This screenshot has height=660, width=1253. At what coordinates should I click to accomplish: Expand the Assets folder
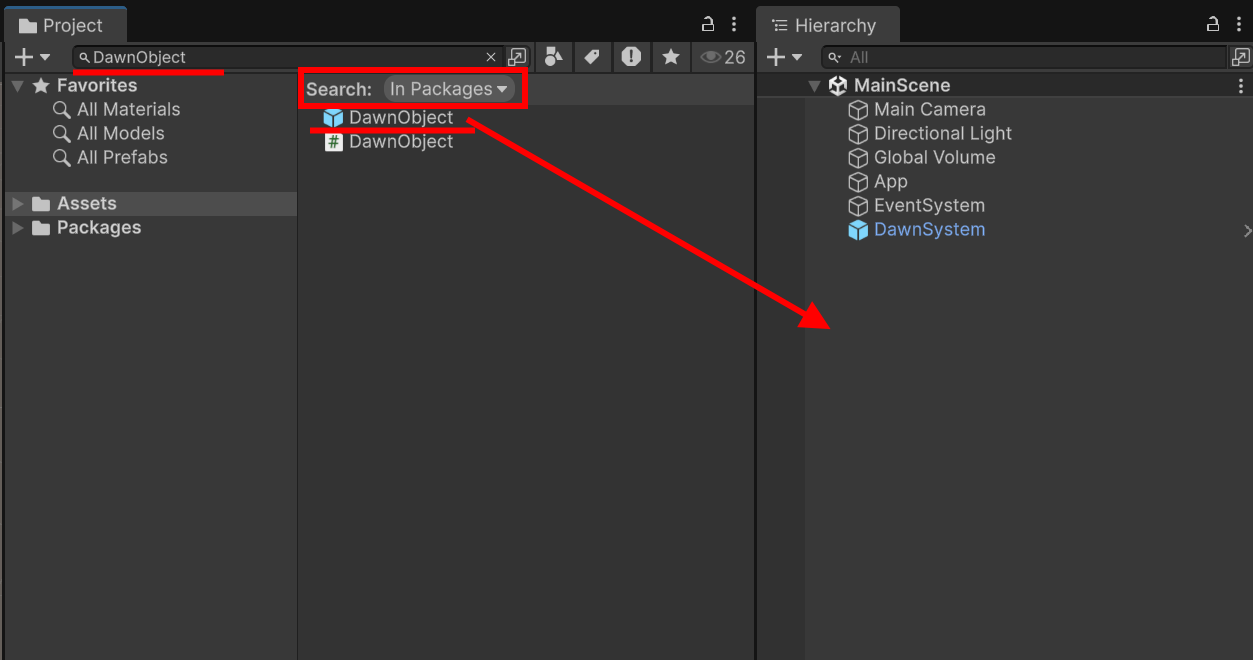pyautogui.click(x=18, y=204)
